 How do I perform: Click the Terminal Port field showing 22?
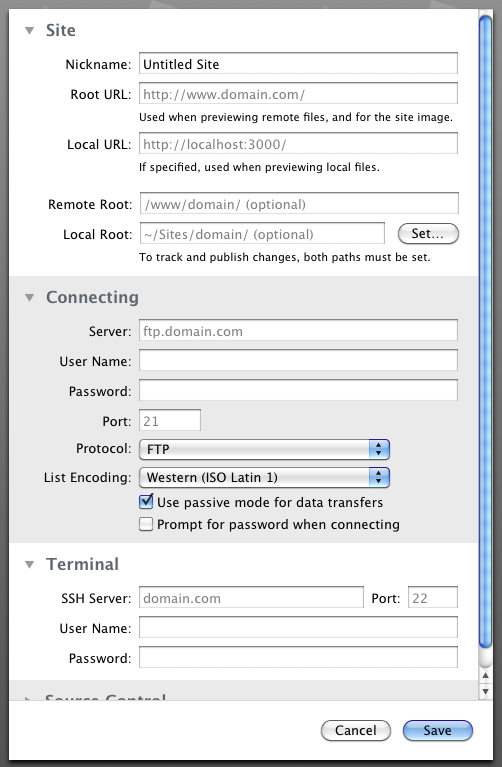click(x=433, y=598)
